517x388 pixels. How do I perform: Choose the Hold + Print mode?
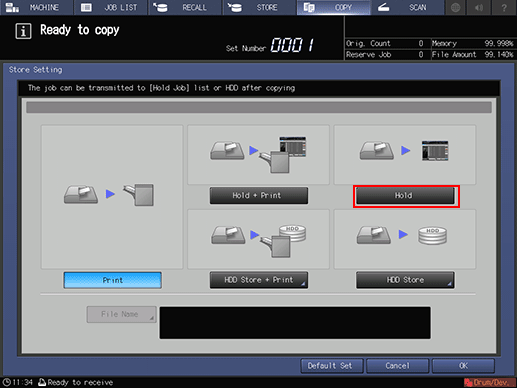point(259,195)
